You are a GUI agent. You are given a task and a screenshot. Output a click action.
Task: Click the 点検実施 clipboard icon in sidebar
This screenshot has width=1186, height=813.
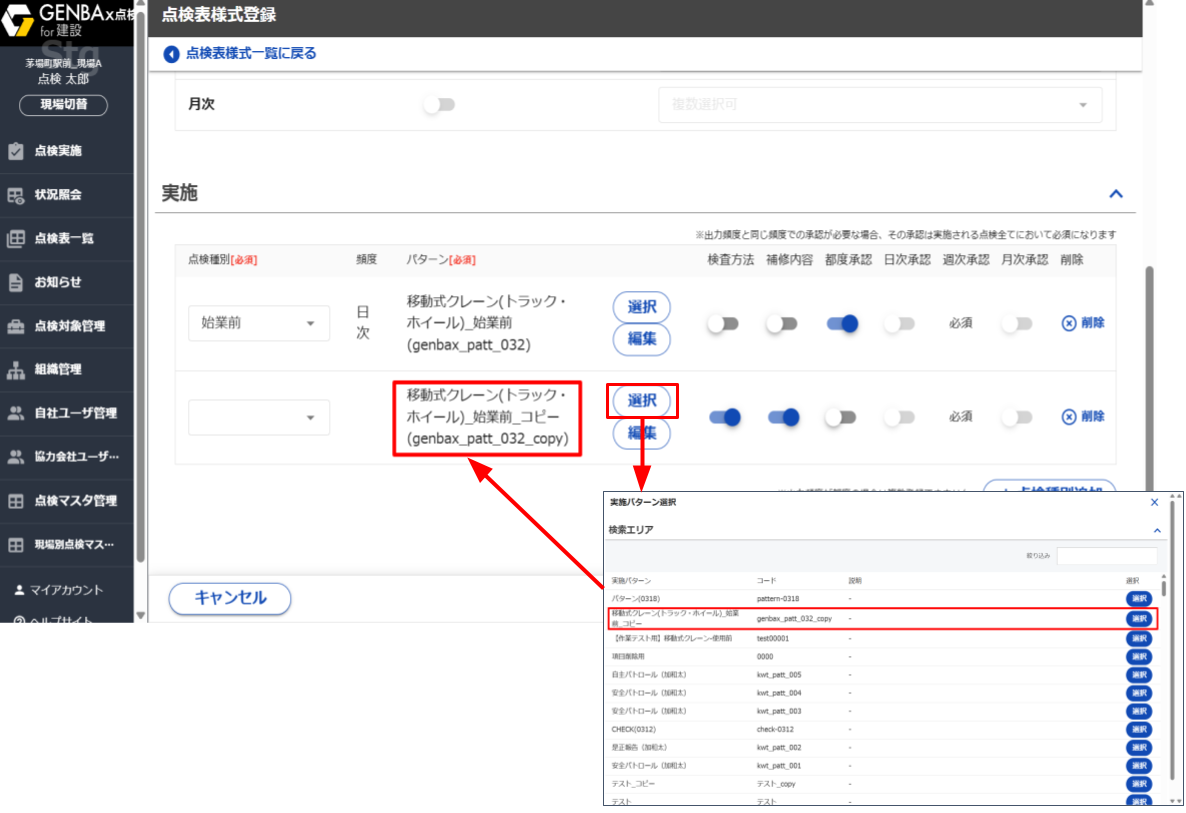pos(16,151)
